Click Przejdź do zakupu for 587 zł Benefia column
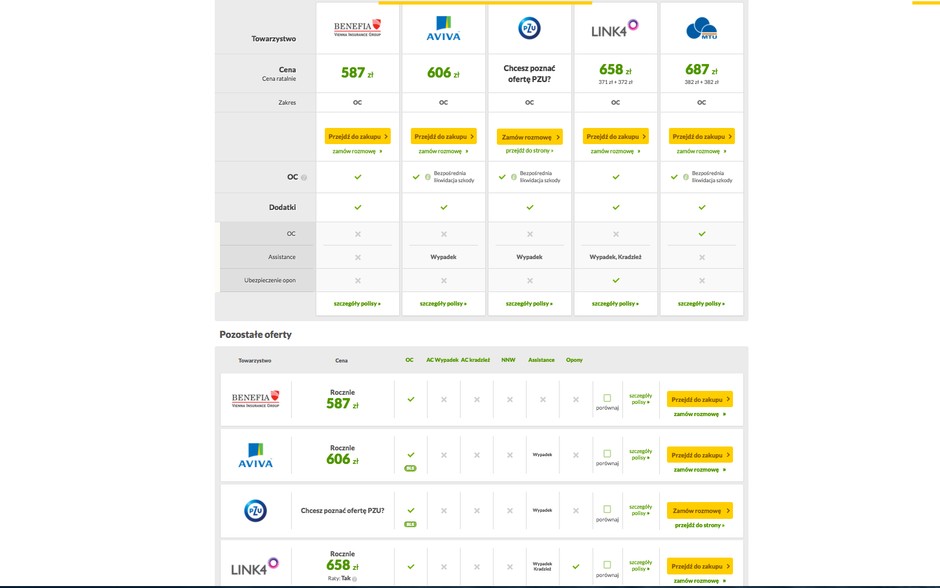Image resolution: width=940 pixels, height=588 pixels. click(358, 136)
